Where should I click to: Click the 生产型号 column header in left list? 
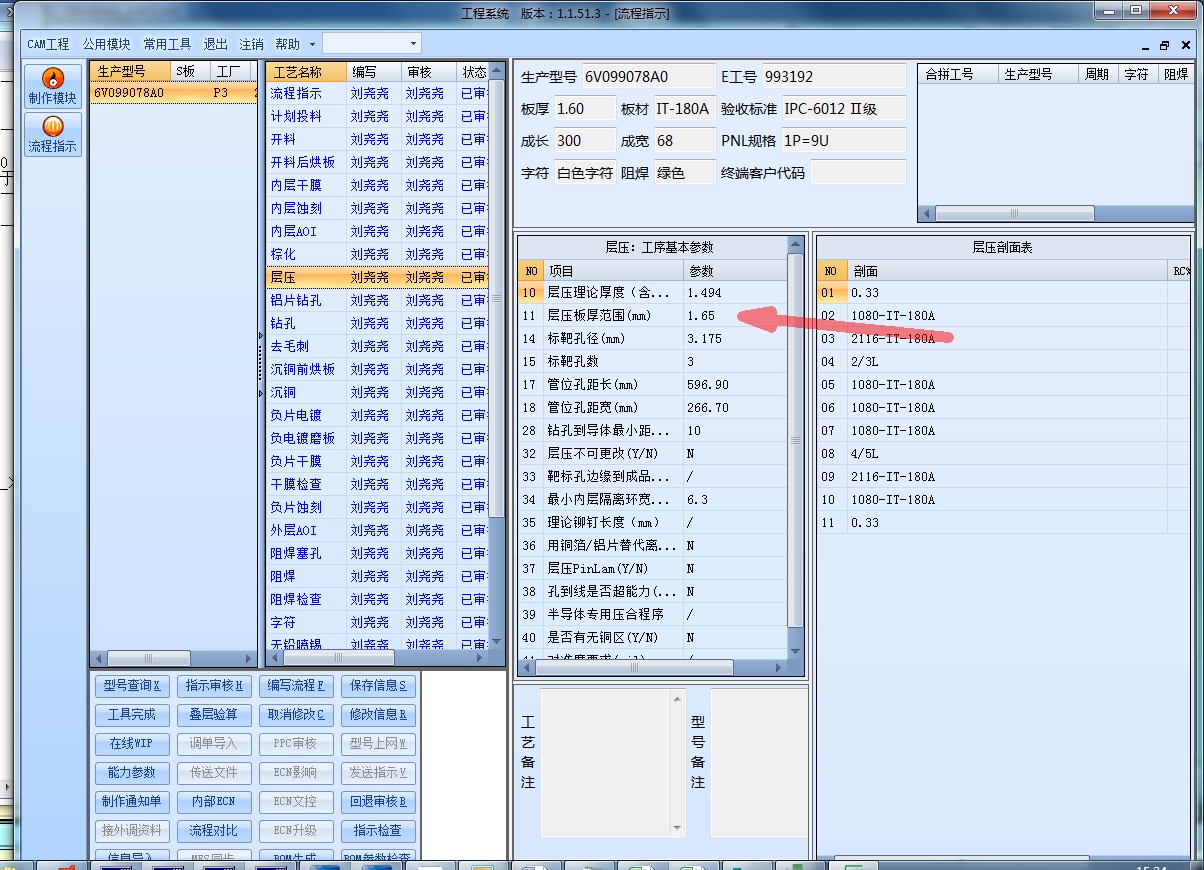pos(130,72)
